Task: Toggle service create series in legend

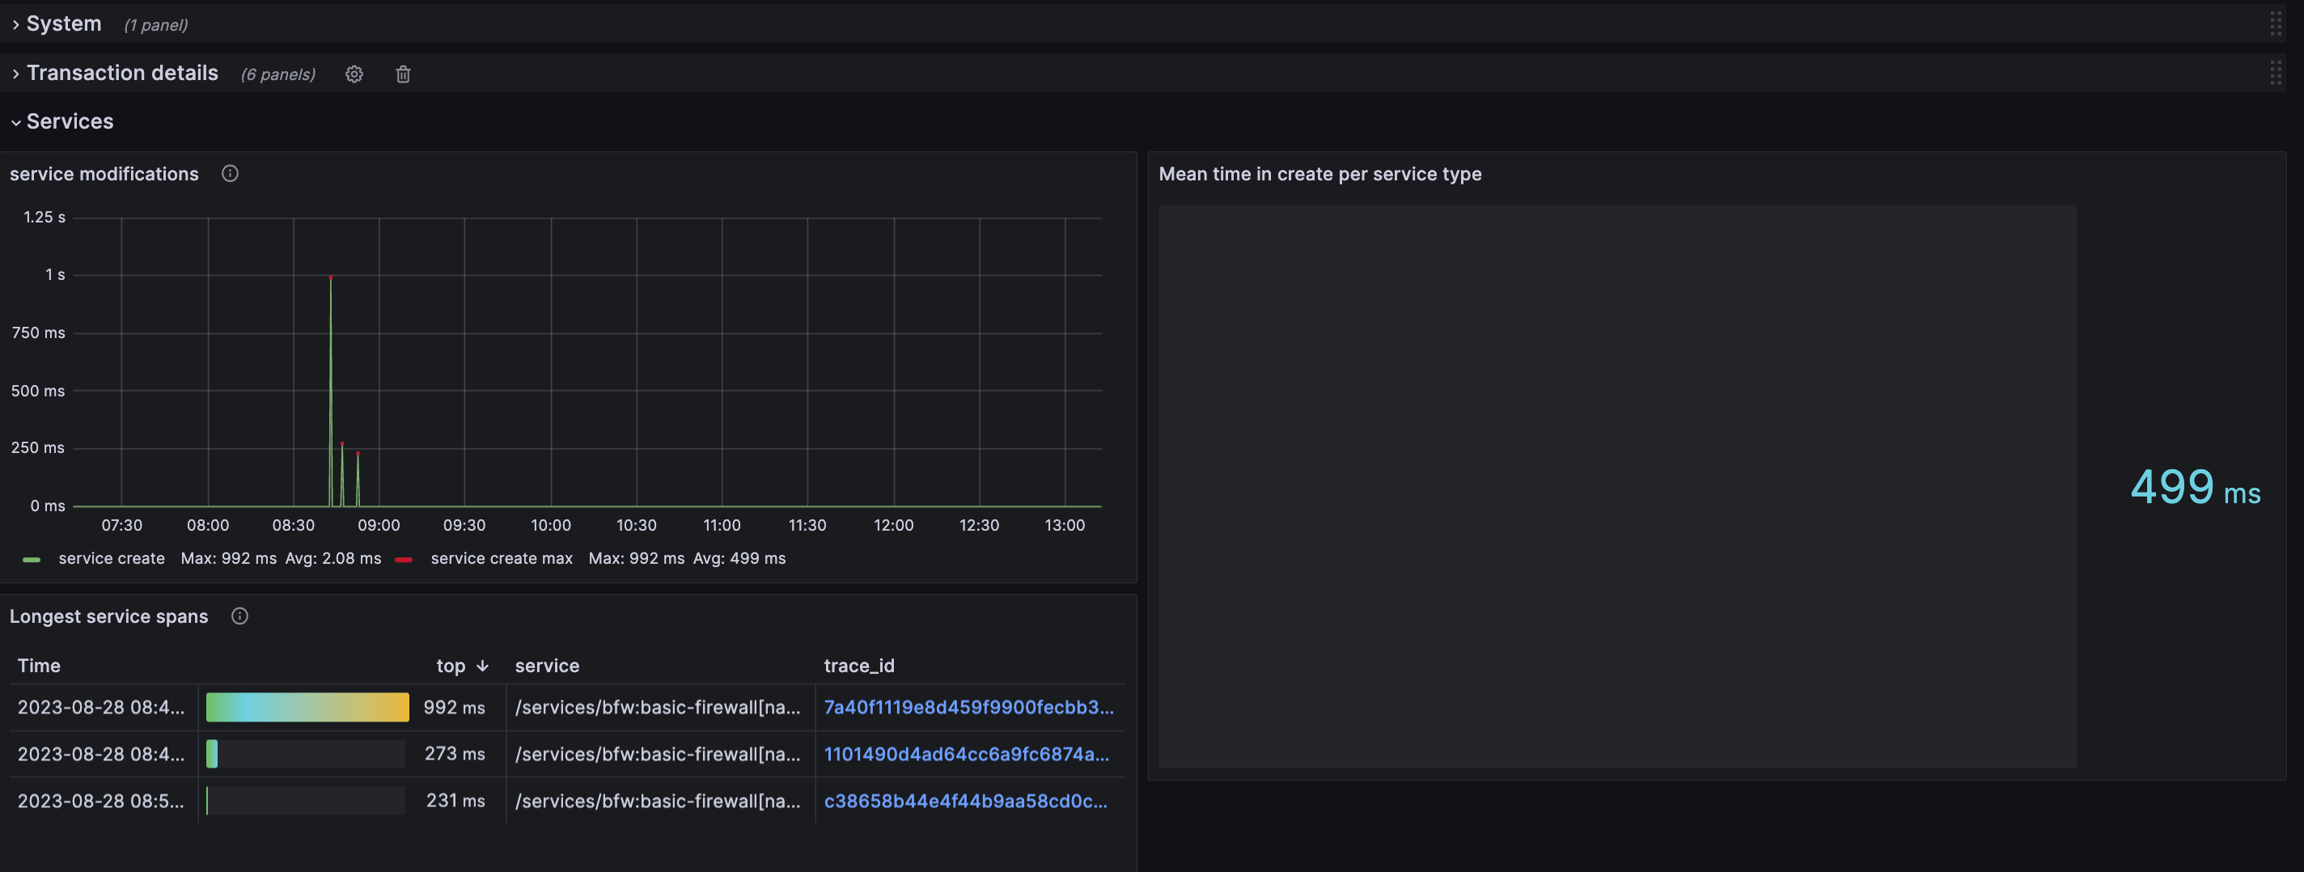Action: 111,559
